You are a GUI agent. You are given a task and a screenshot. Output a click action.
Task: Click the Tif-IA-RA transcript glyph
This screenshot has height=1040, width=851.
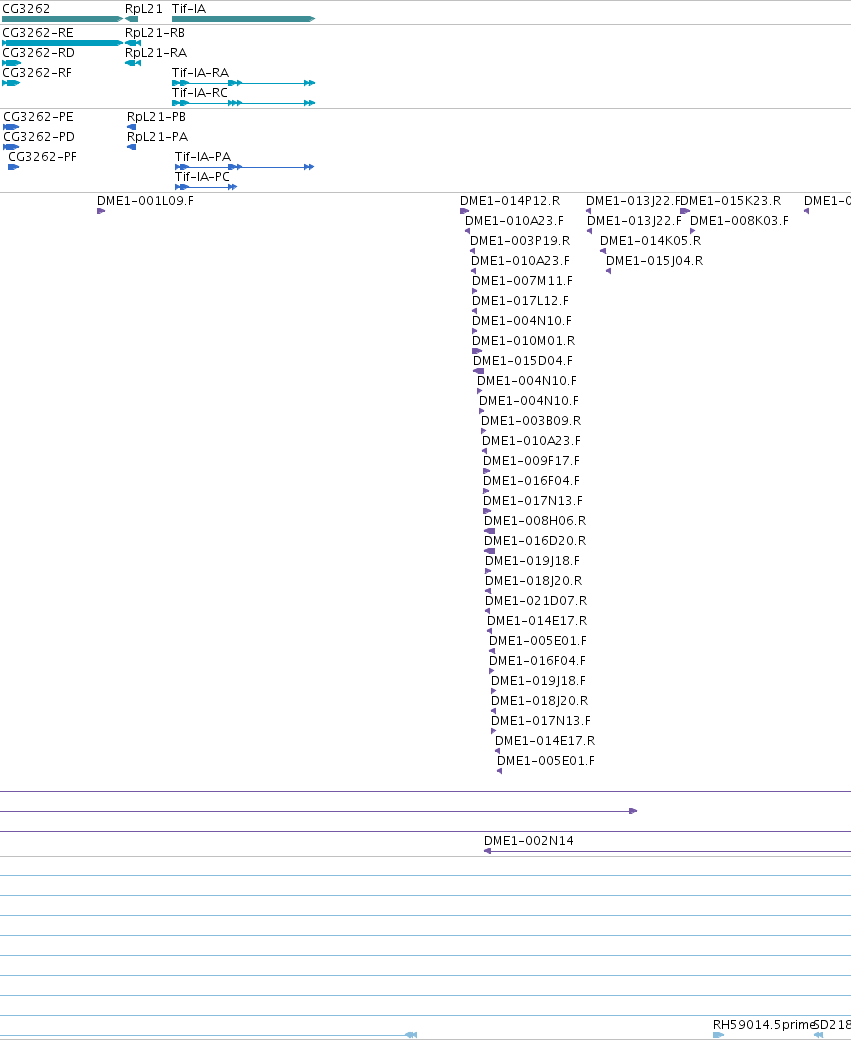click(243, 83)
